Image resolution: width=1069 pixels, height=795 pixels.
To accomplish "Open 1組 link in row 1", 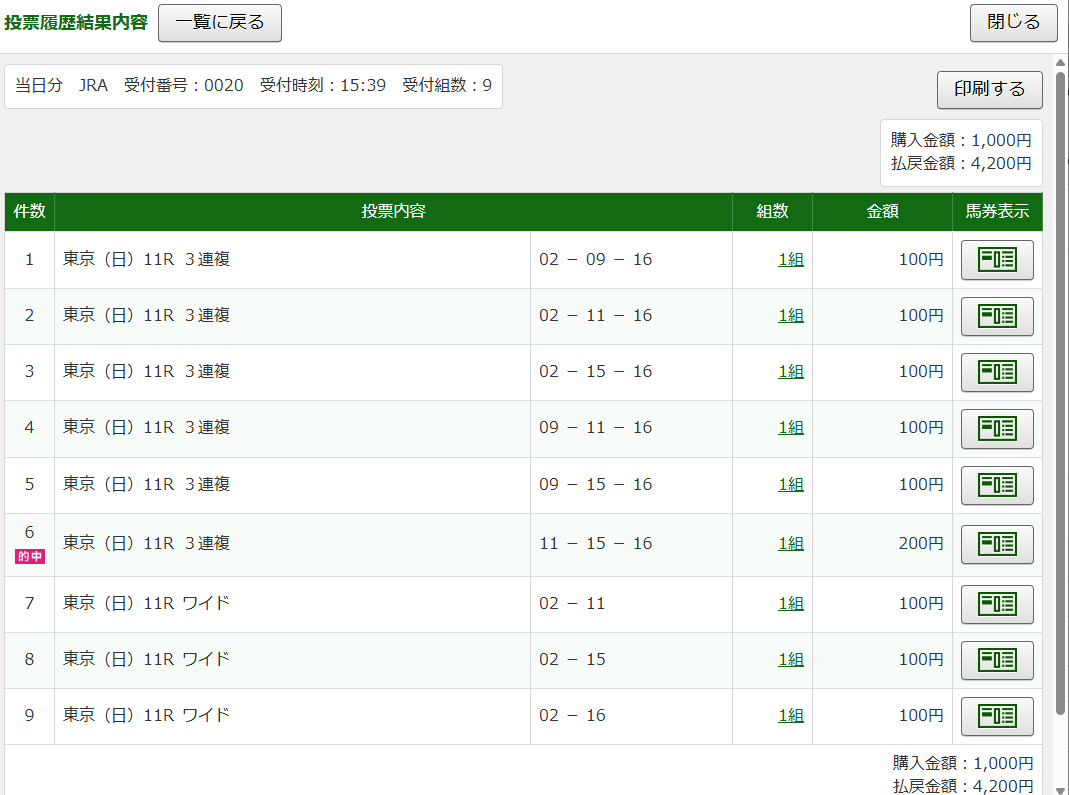I will [x=791, y=260].
